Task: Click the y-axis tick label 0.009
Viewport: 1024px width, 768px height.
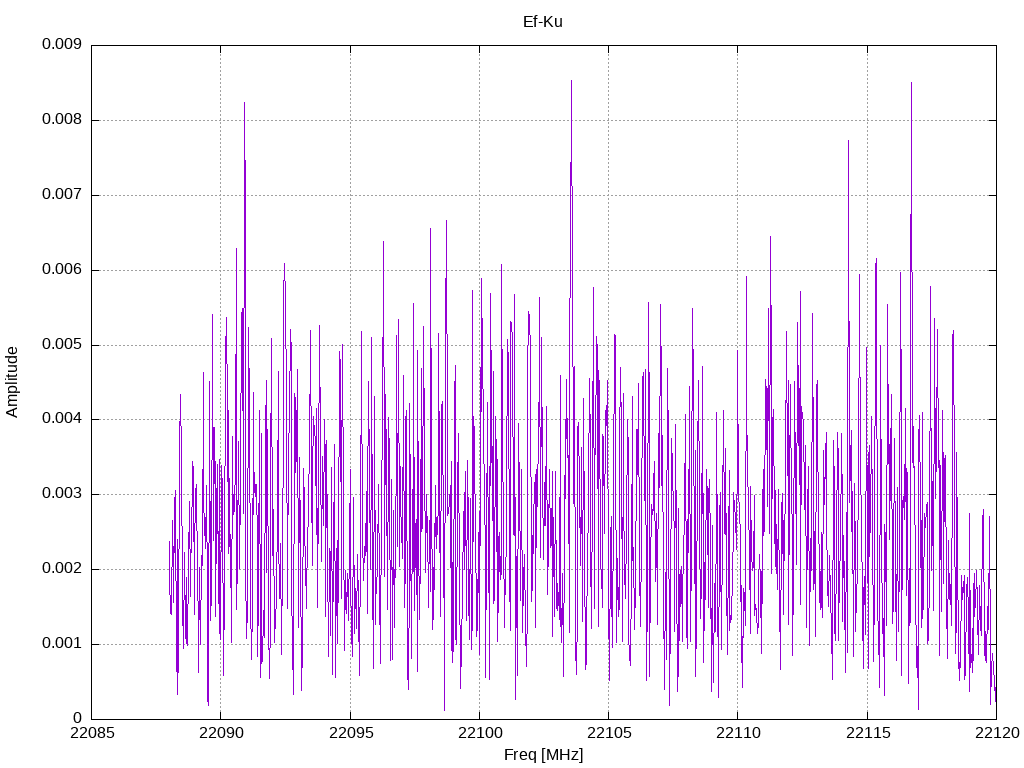Action: tap(62, 44)
